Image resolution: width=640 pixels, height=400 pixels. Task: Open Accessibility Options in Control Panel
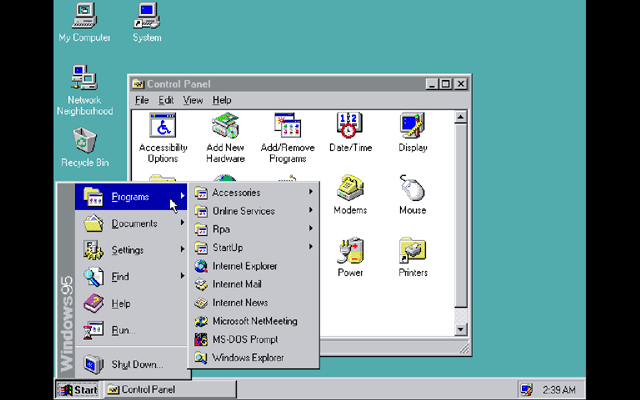163,138
